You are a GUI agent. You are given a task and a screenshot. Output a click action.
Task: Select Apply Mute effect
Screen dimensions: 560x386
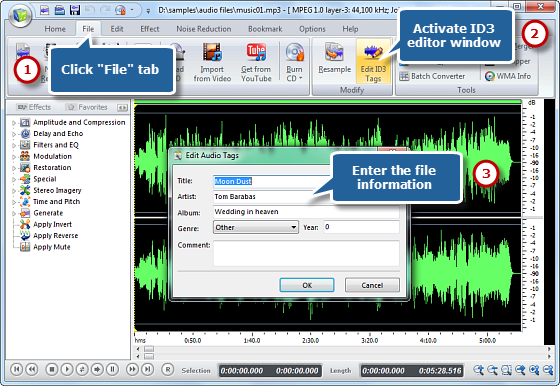(45, 247)
